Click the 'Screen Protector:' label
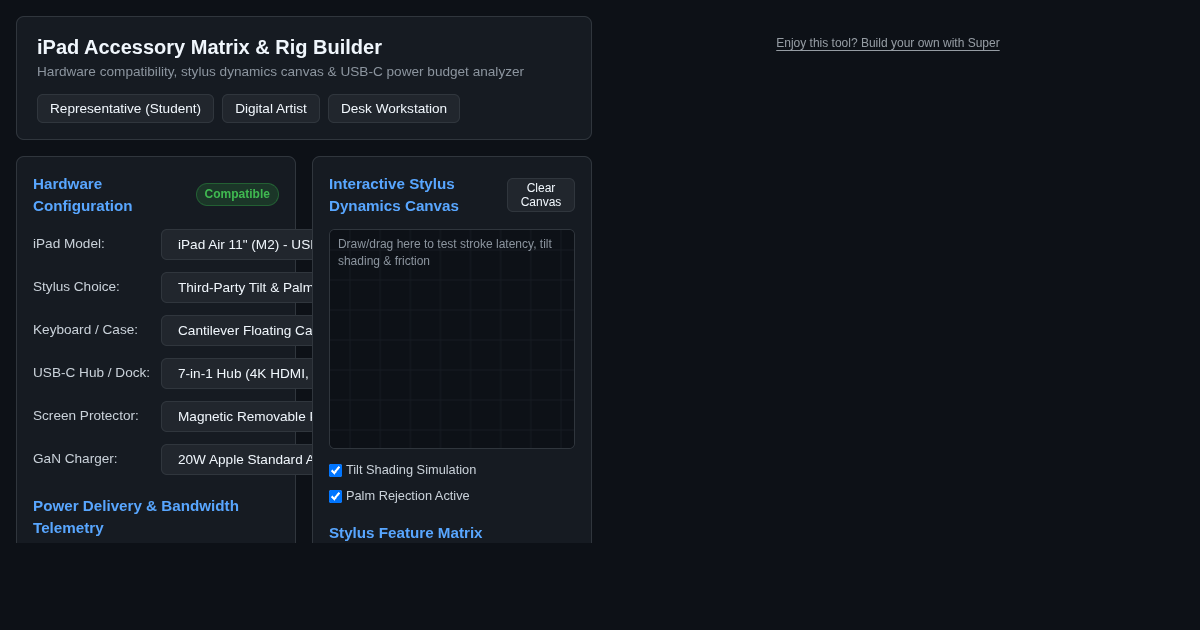This screenshot has width=1200, height=630. coord(86,416)
